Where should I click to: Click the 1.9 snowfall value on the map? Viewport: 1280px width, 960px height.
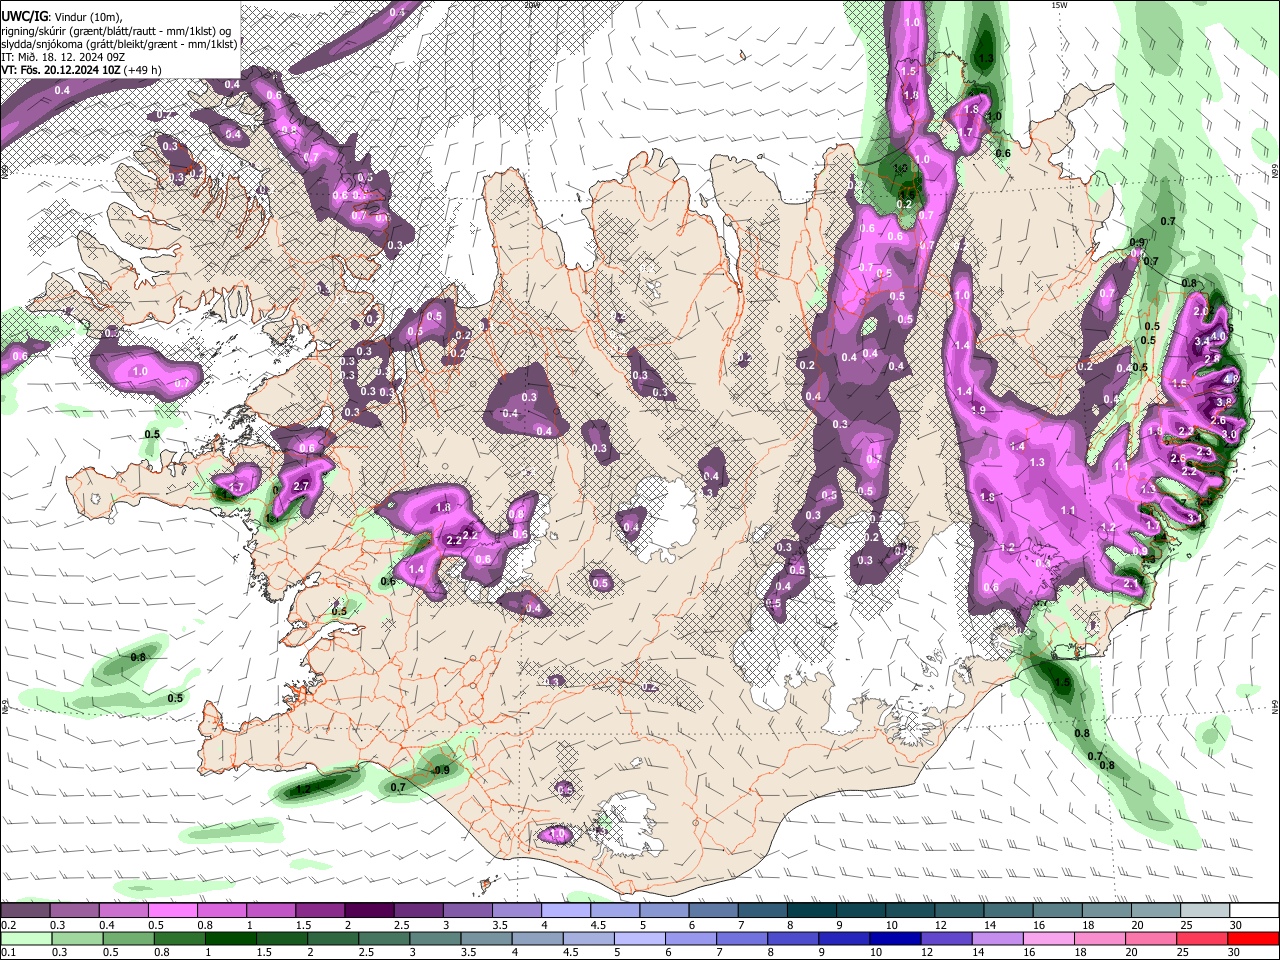coord(978,410)
